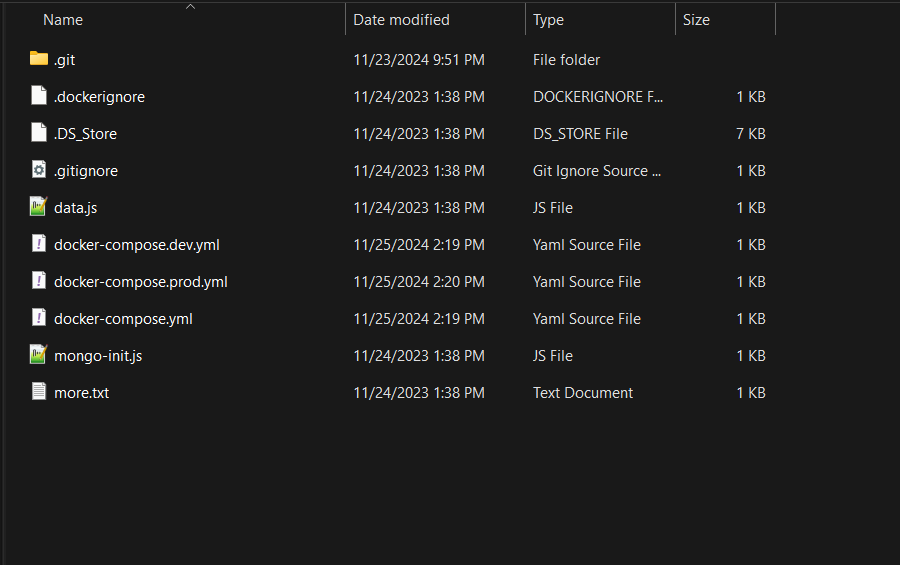Select the docker-compose.yml file name
The height and width of the screenshot is (565, 900).
click(x=123, y=319)
